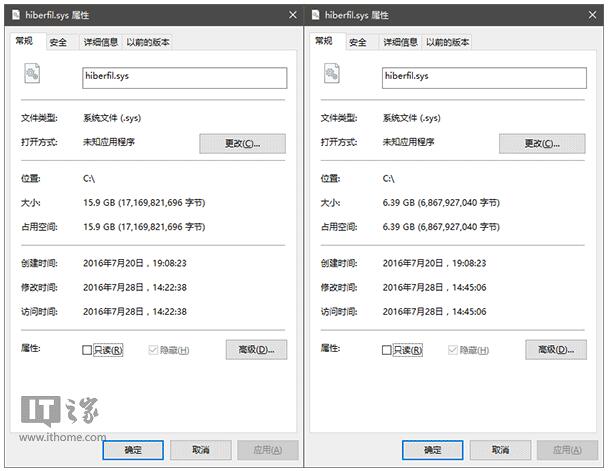Image resolution: width=608 pixels, height=471 pixels.
Task: Open 以前的版本 tab in right window
Action: [447, 42]
